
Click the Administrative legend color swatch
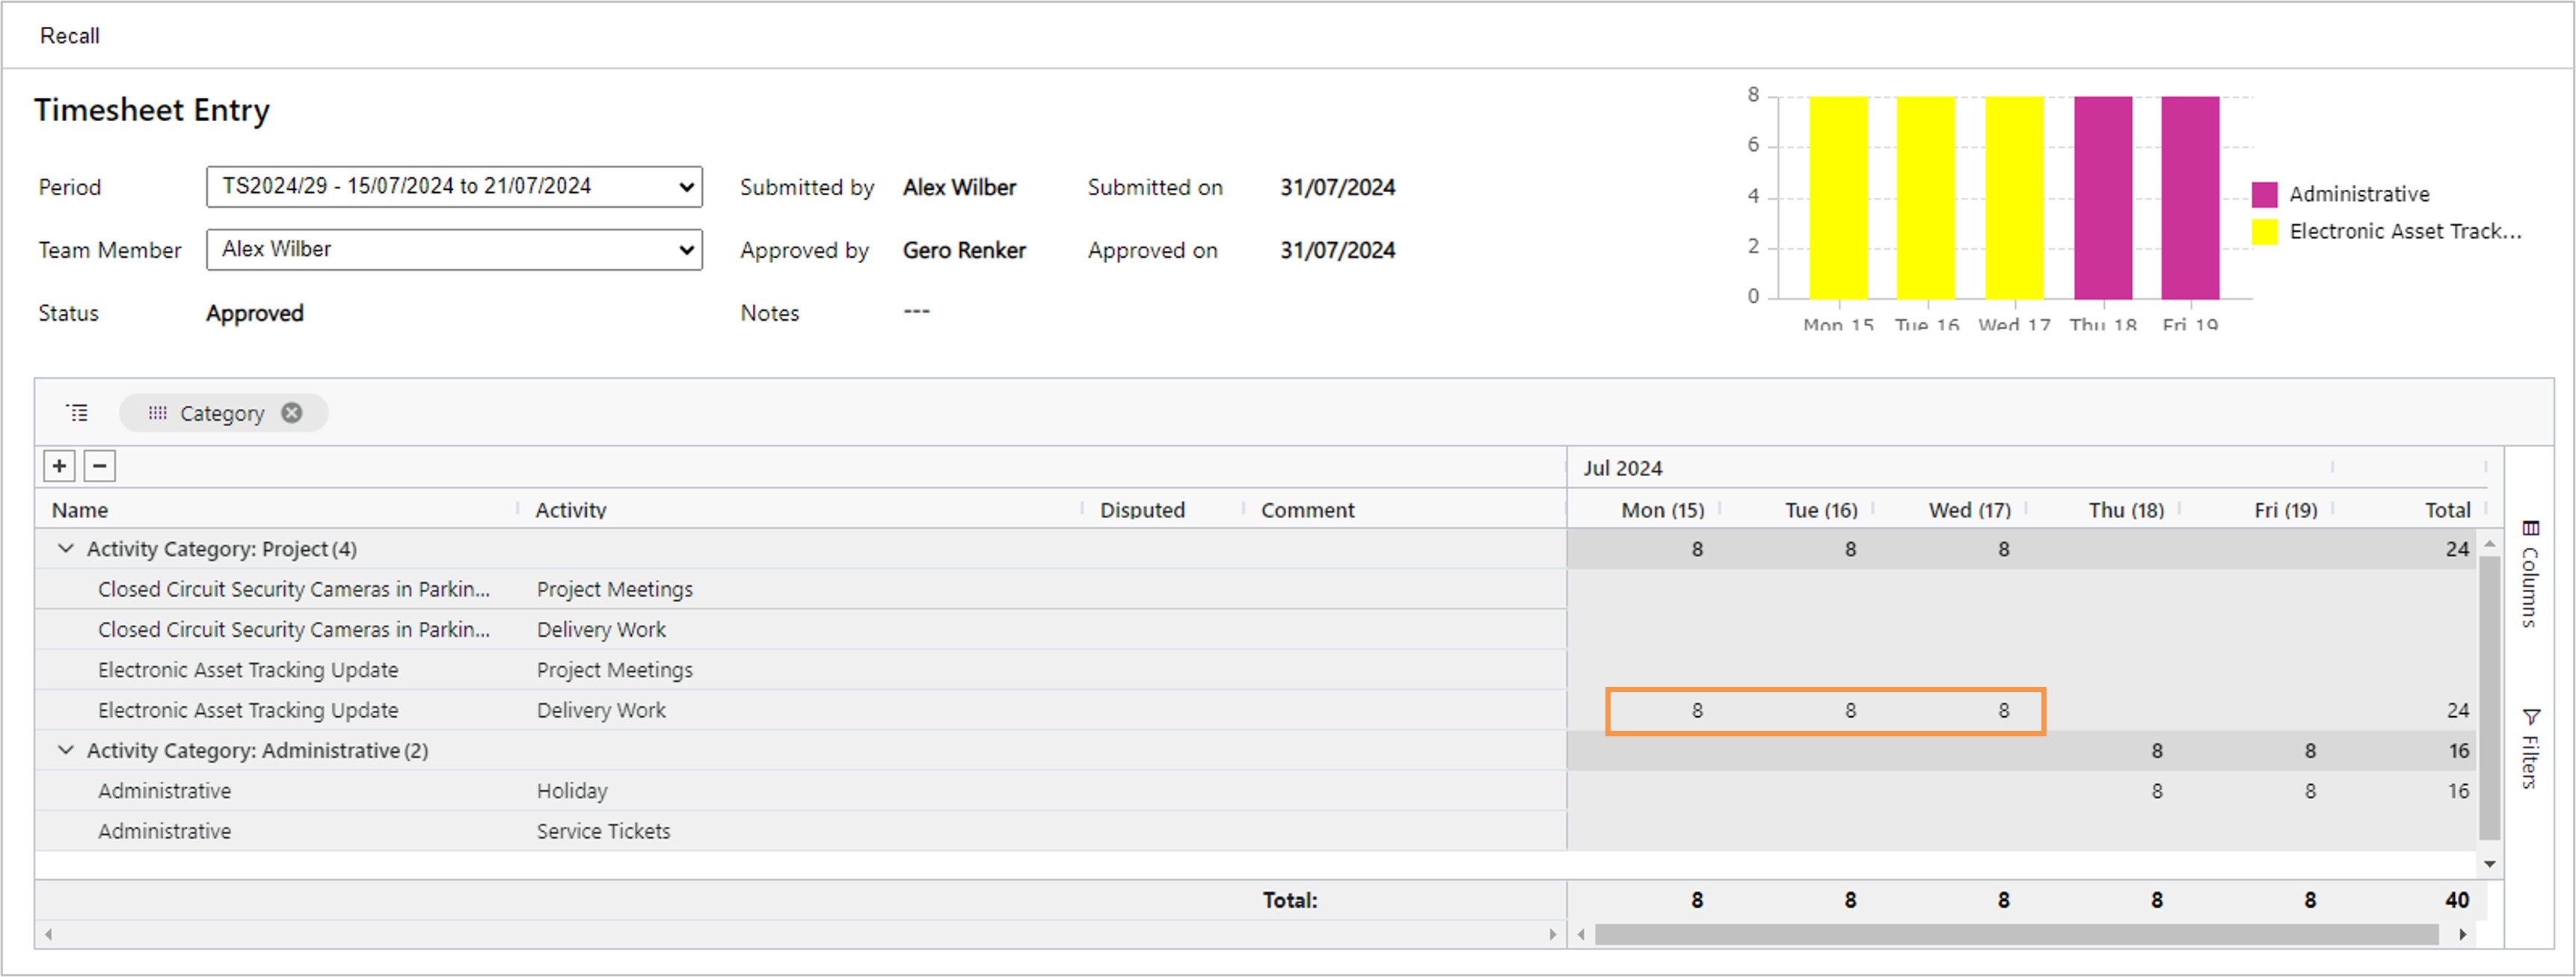point(2264,194)
